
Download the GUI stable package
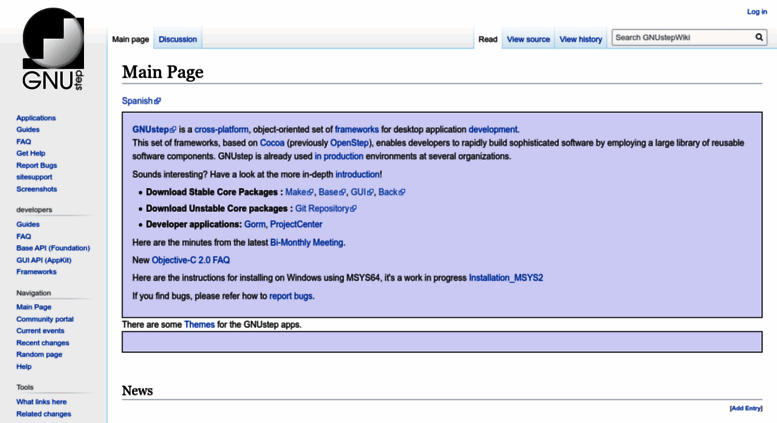[362, 192]
